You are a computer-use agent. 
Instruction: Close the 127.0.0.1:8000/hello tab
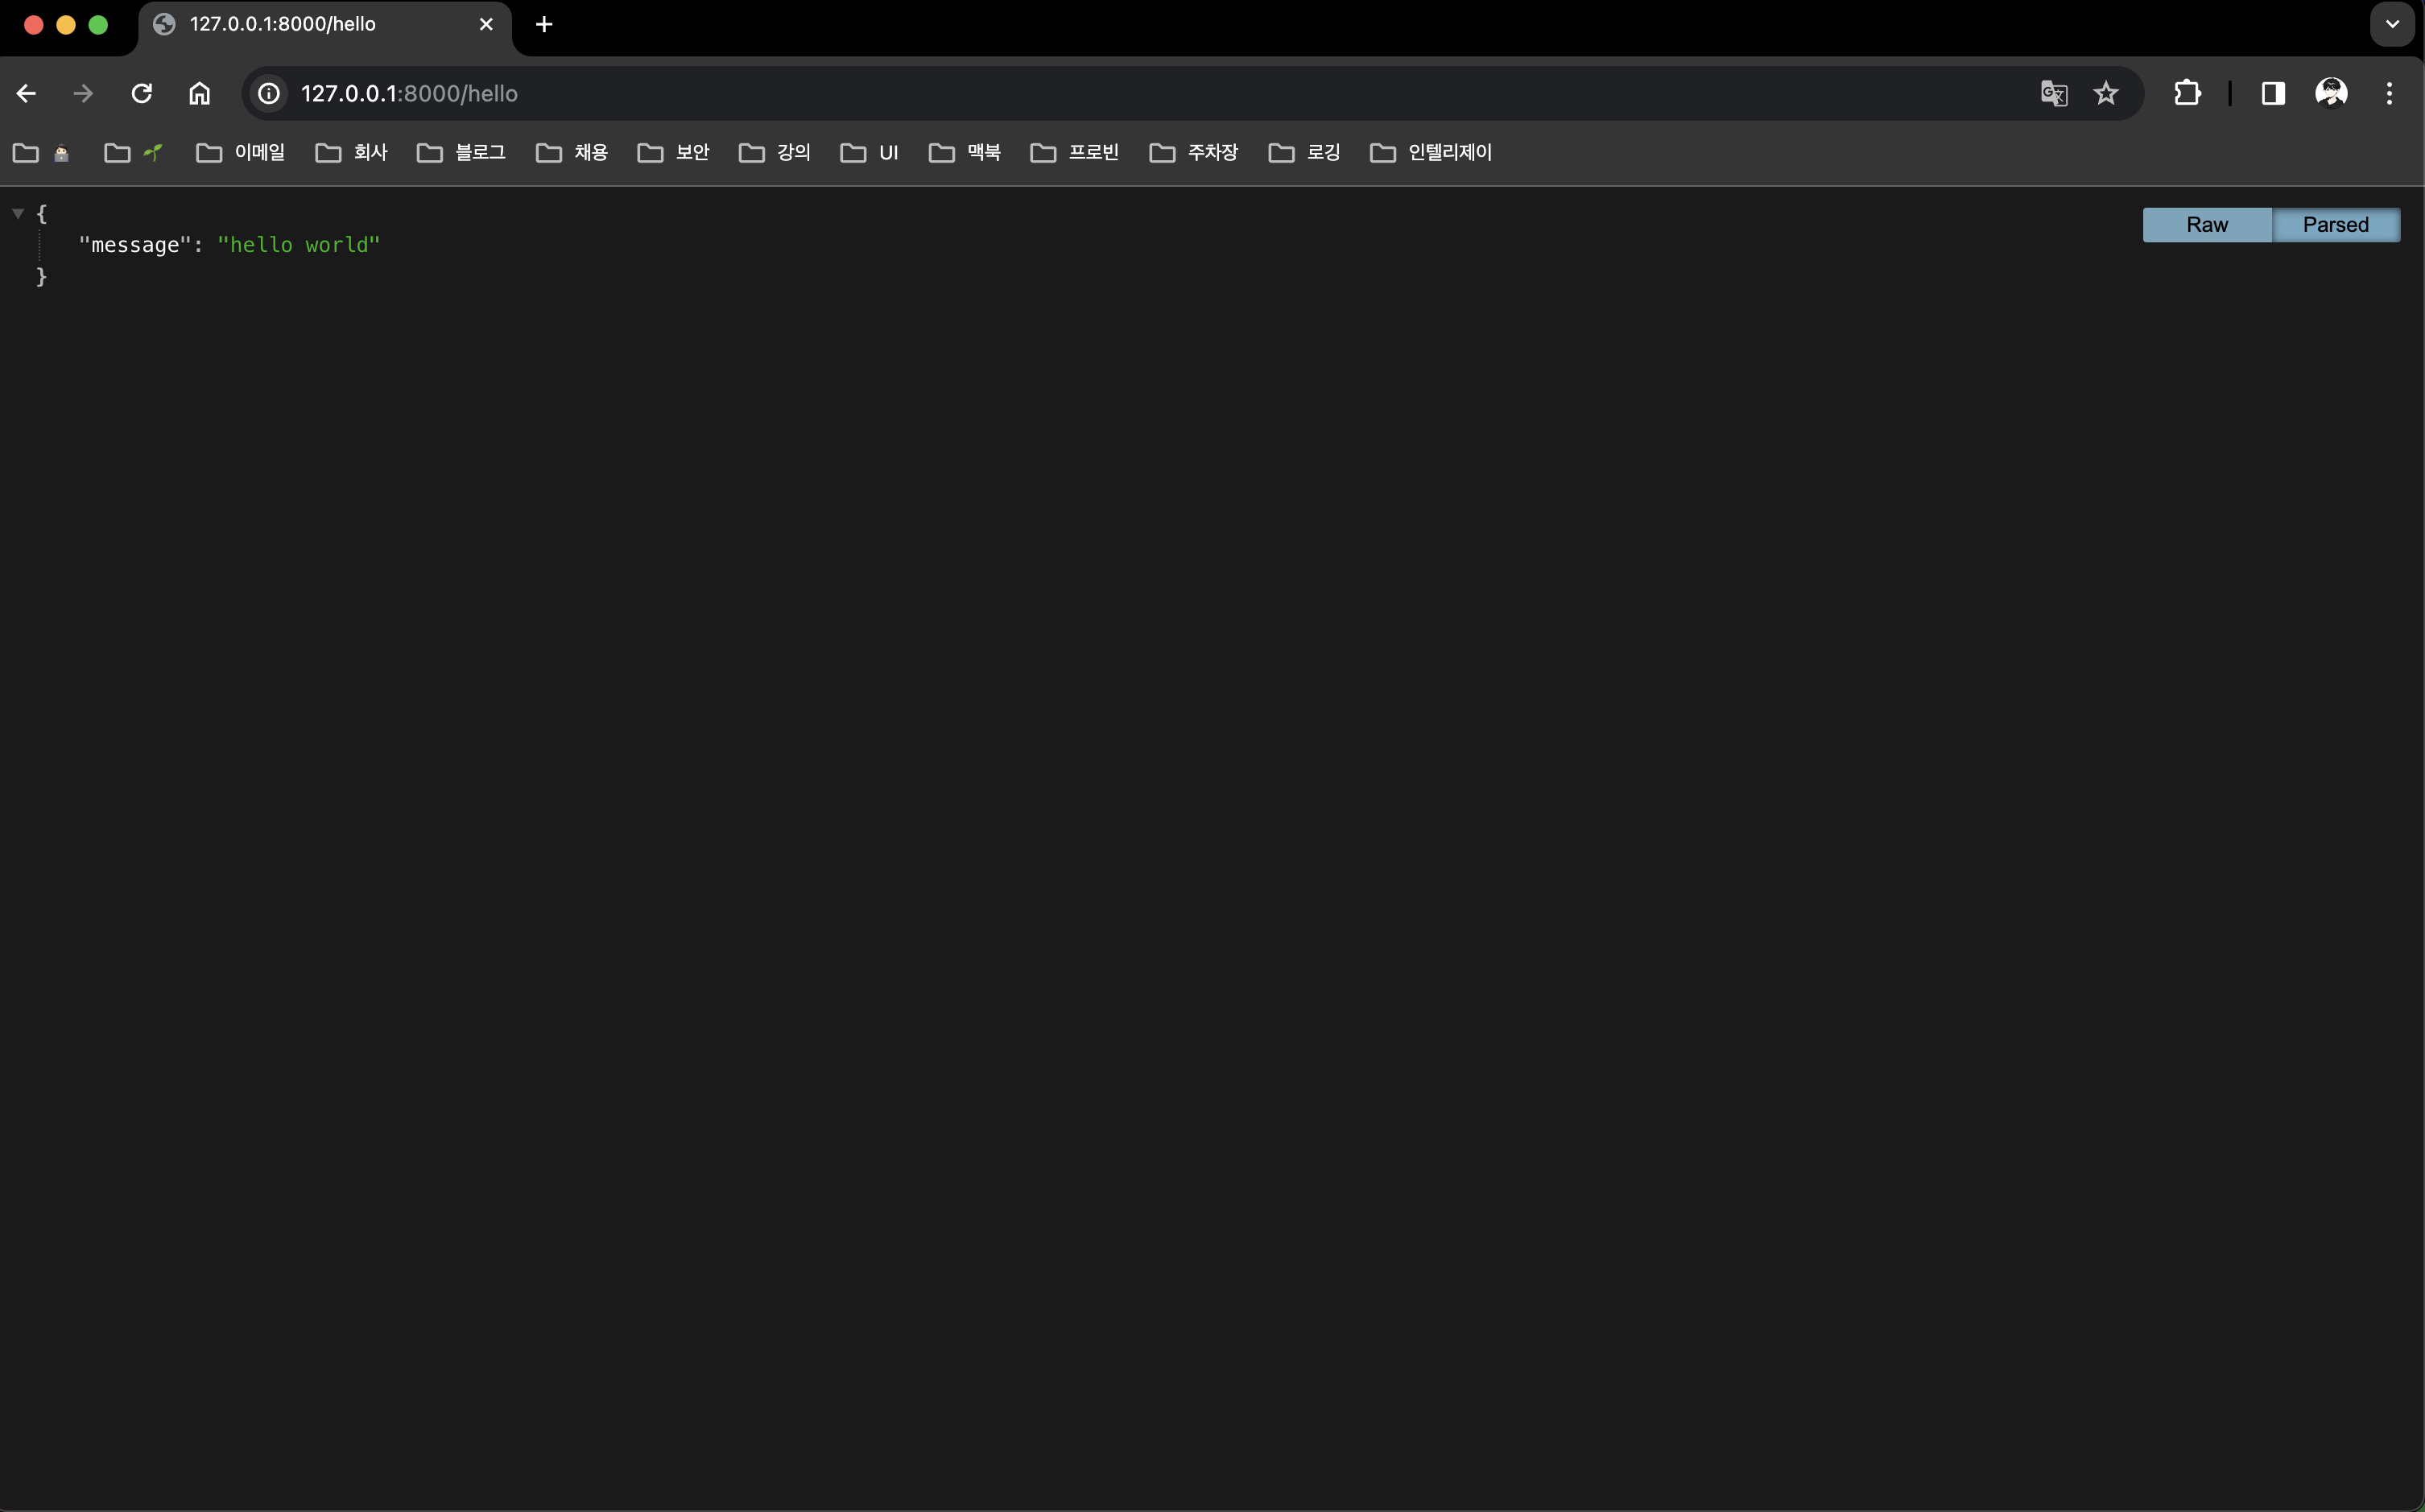click(486, 24)
